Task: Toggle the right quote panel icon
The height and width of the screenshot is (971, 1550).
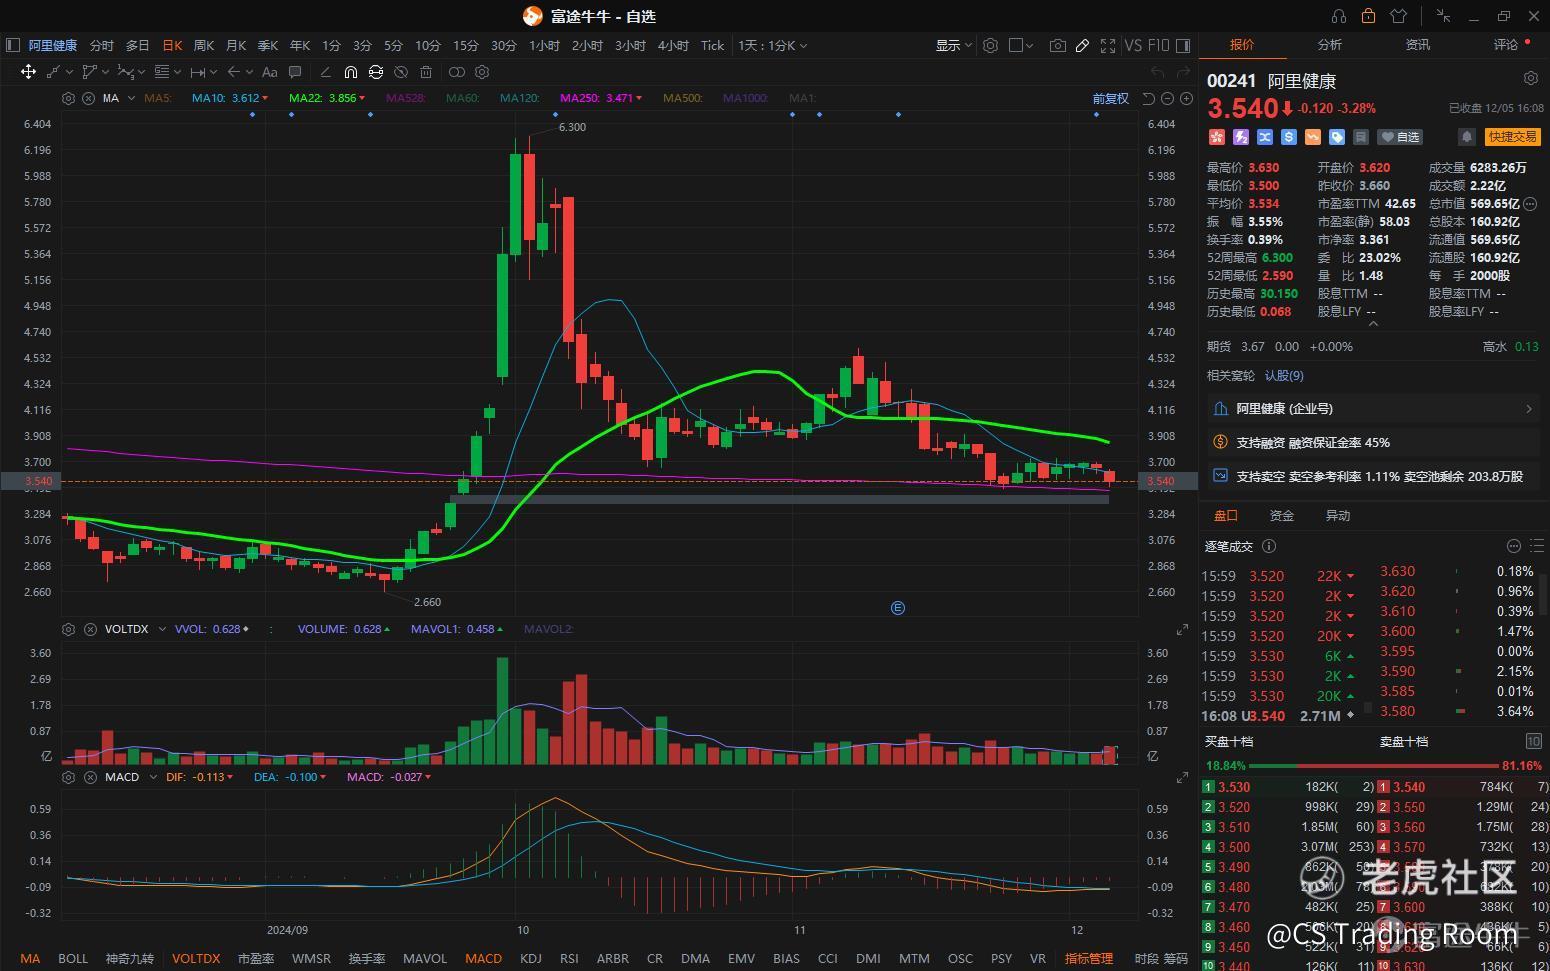Action: 1183,45
